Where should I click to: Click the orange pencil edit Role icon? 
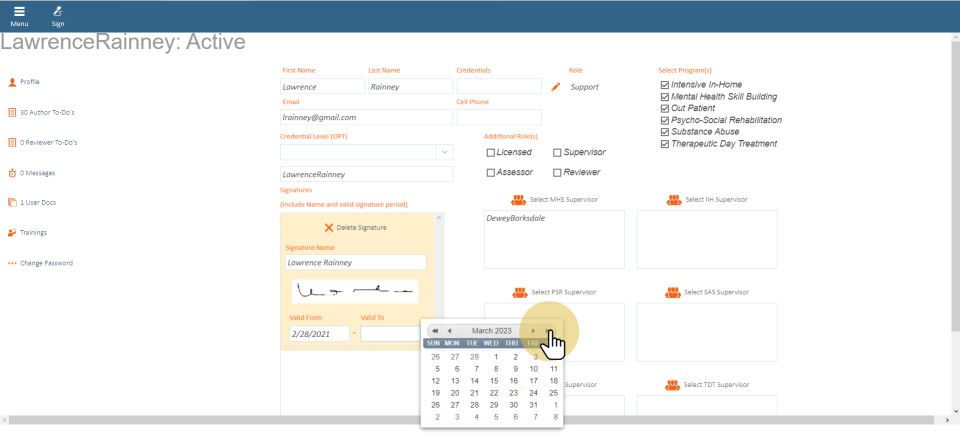pos(556,87)
